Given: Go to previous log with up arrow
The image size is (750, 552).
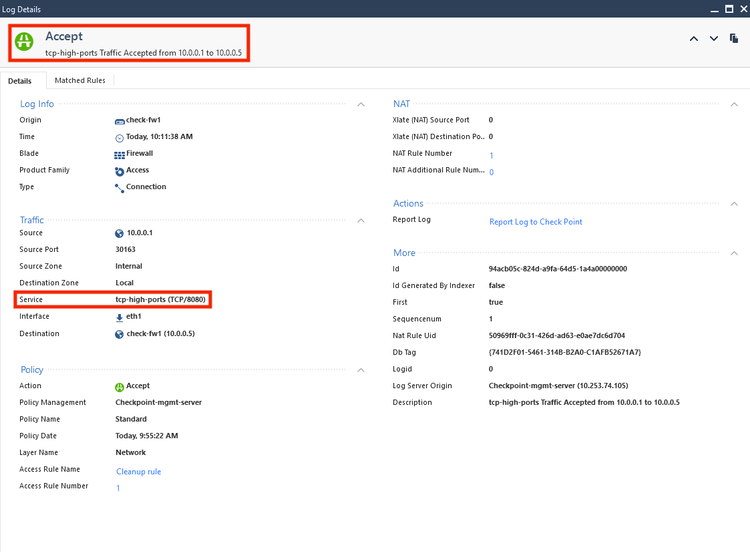Looking at the screenshot, I should (x=694, y=38).
